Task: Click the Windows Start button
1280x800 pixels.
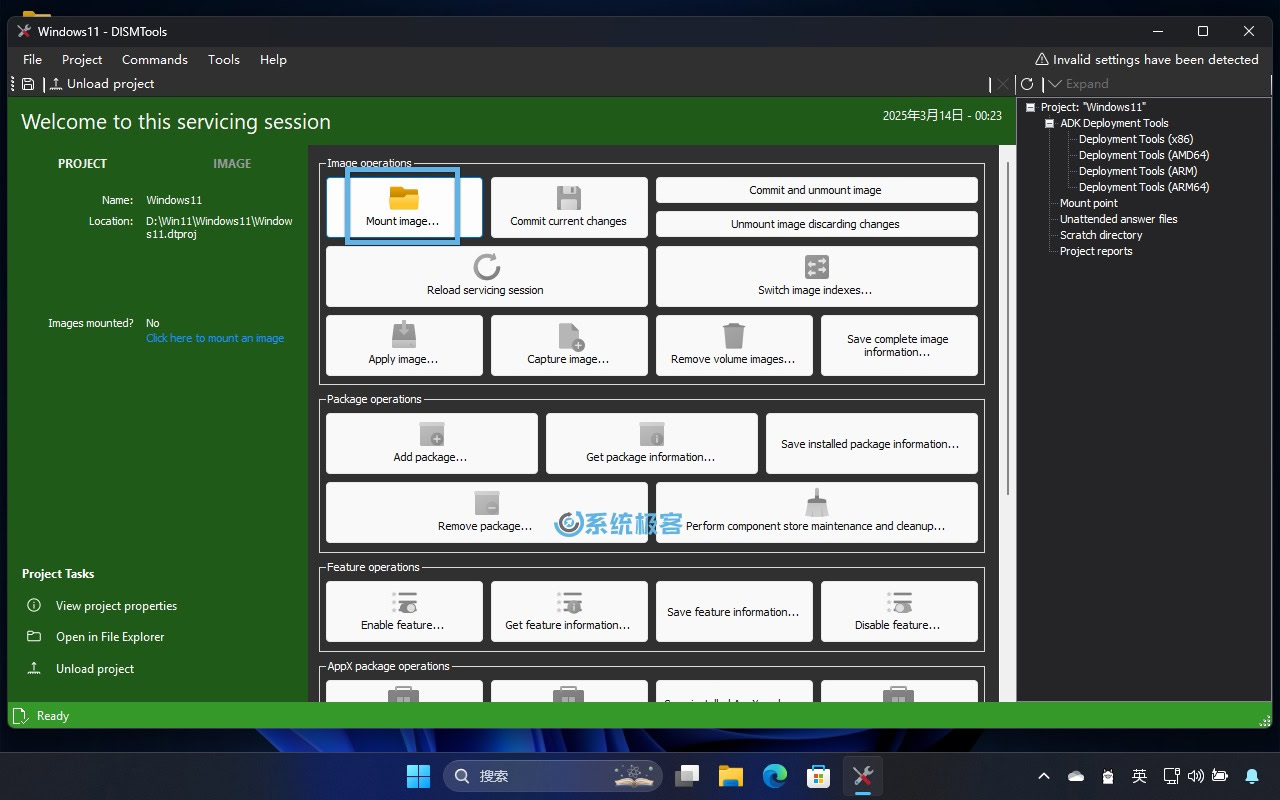Action: pyautogui.click(x=418, y=775)
